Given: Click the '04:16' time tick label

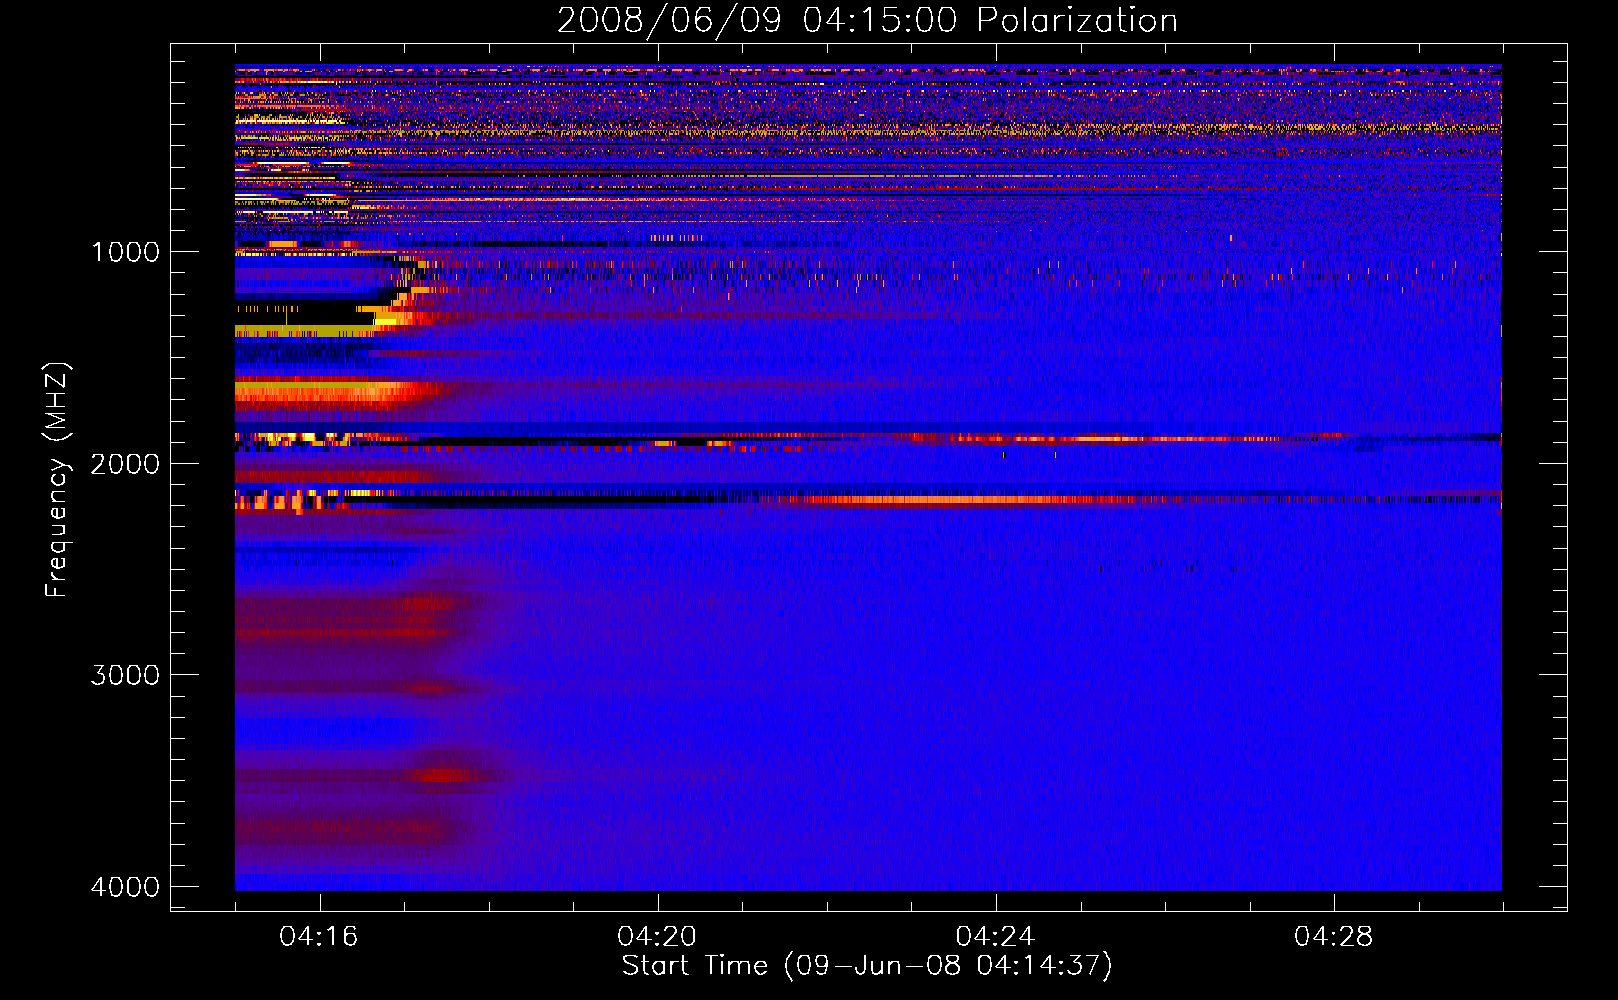Looking at the screenshot, I should [x=319, y=936].
